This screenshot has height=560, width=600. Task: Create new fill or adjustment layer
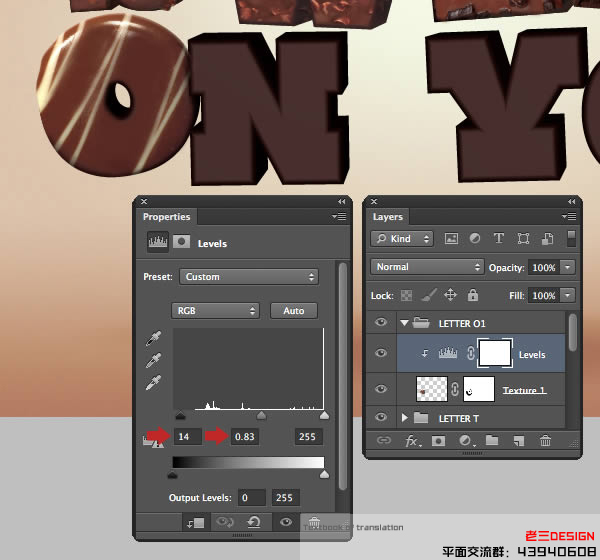[x=465, y=440]
